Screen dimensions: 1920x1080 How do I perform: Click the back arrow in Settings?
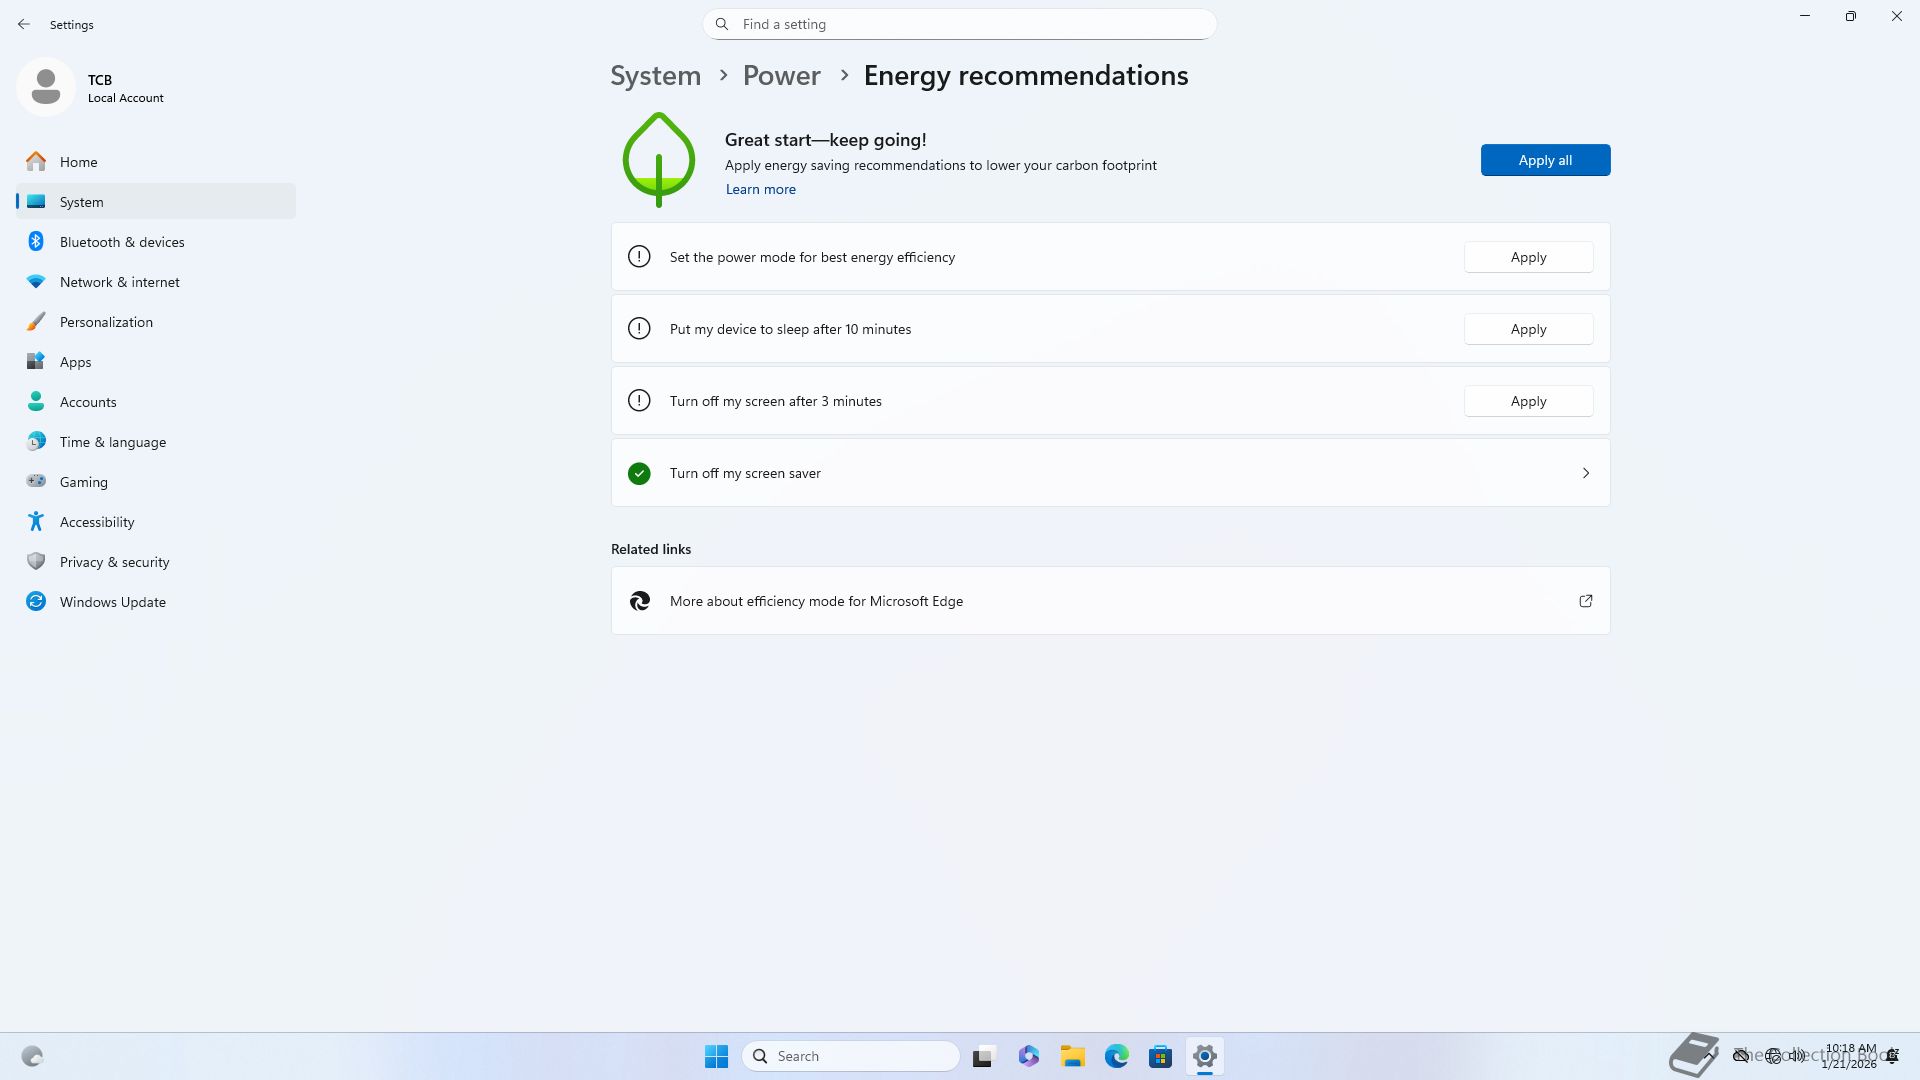[24, 24]
